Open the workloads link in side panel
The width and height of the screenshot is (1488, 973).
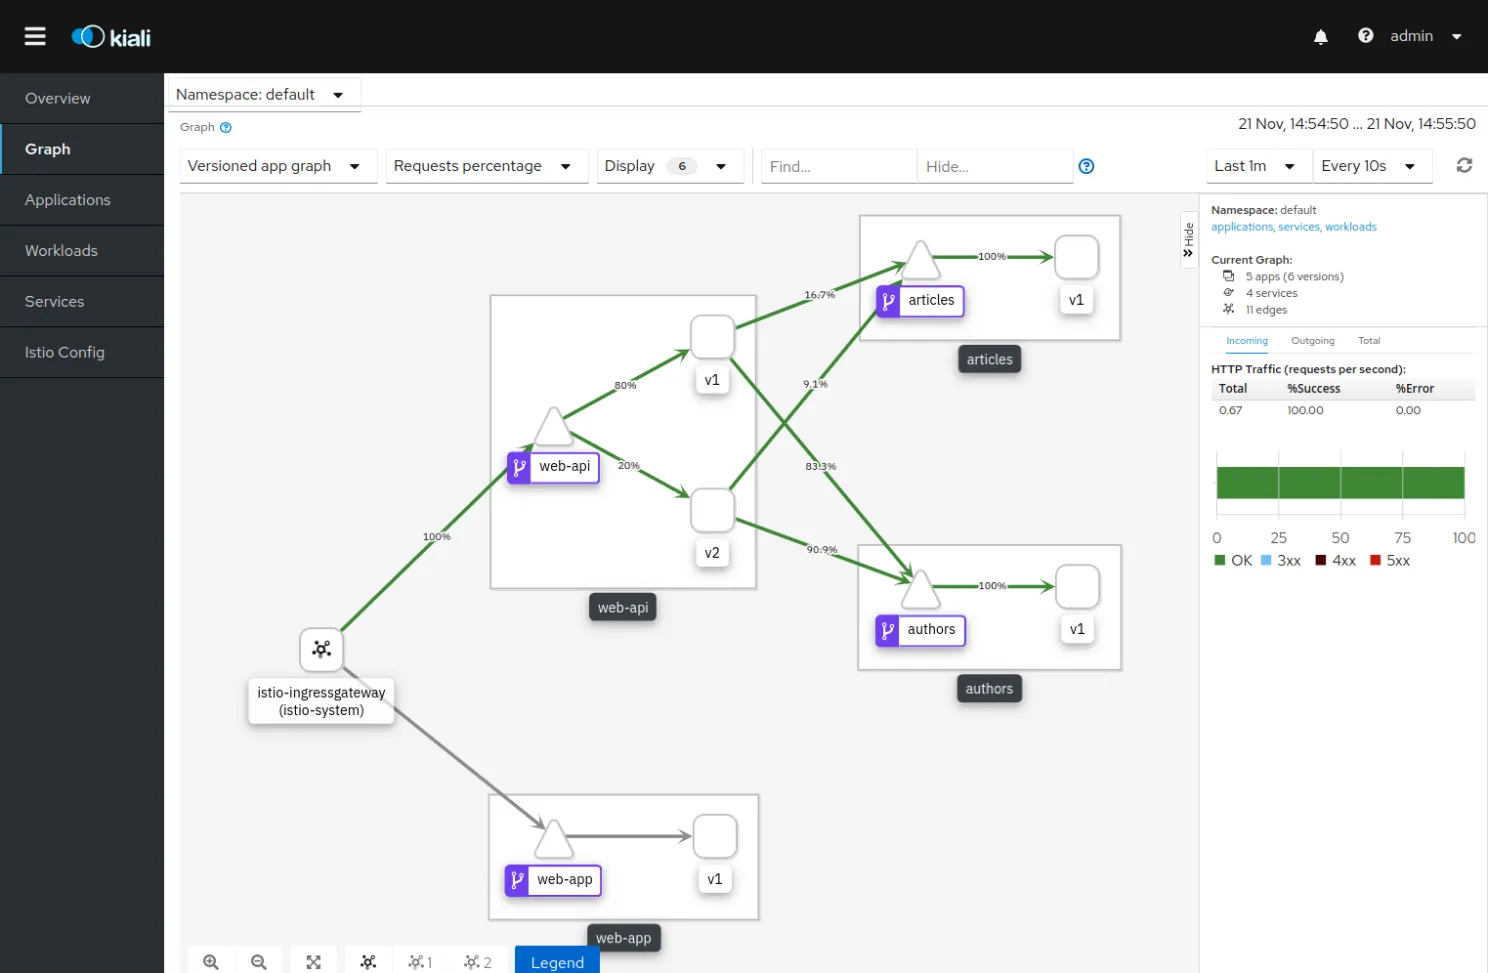pyautogui.click(x=1351, y=227)
